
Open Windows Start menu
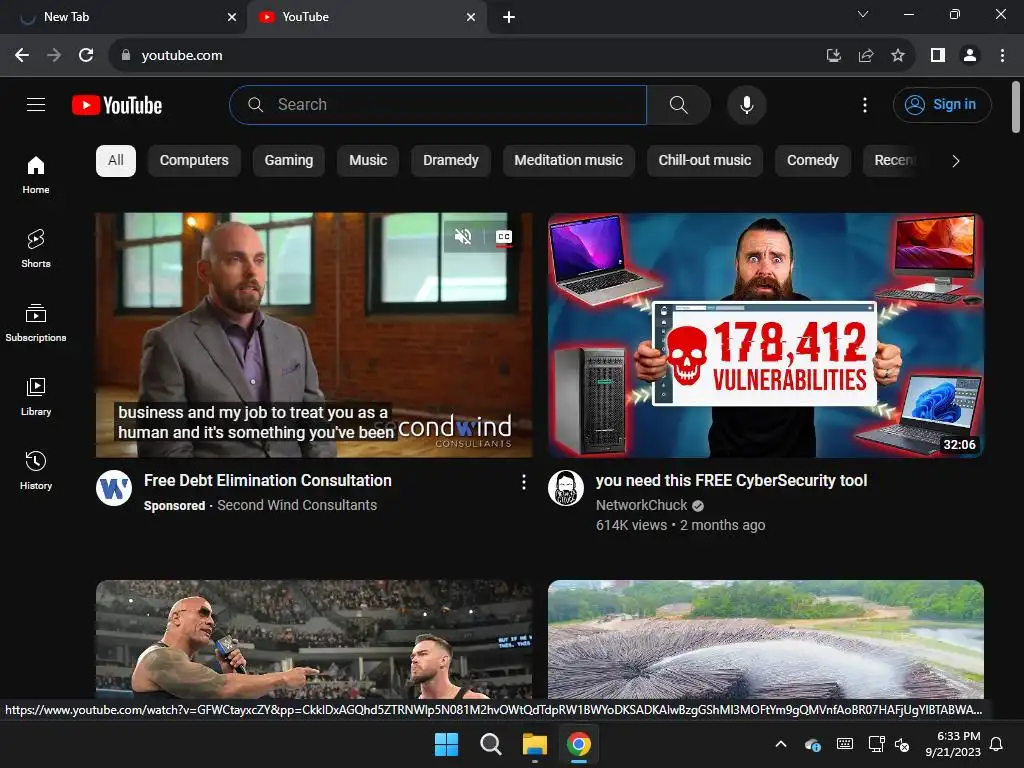coord(447,744)
